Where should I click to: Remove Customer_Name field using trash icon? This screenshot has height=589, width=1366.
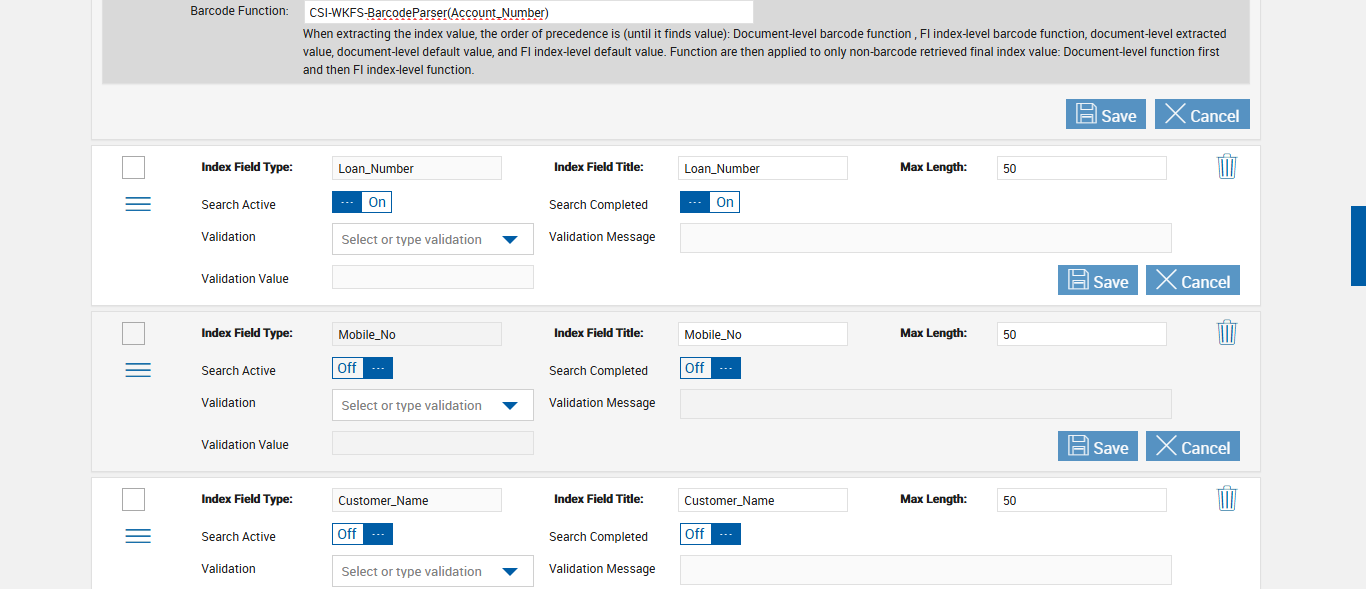pos(1227,499)
